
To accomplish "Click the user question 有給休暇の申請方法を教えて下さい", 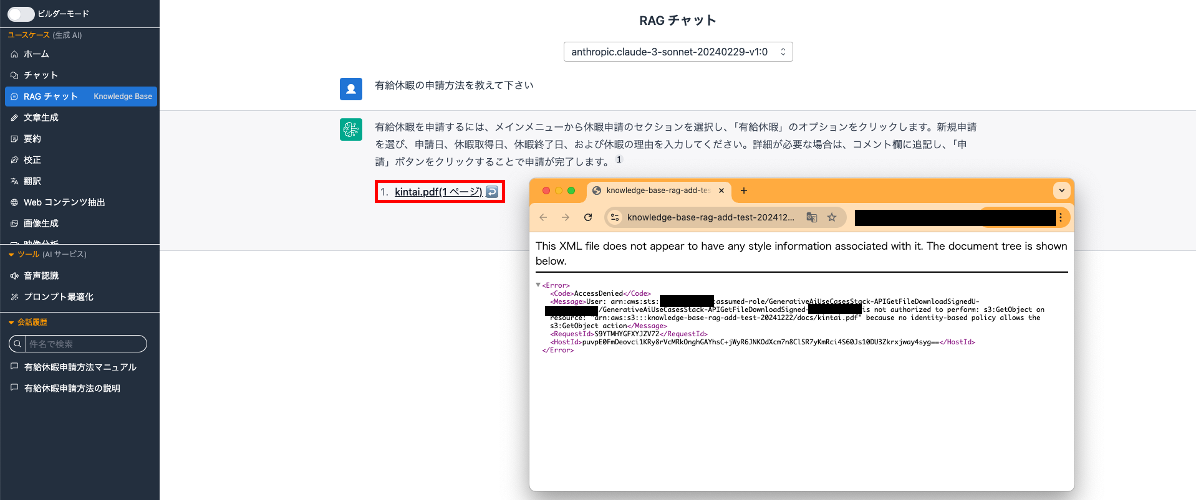I will pyautogui.click(x=453, y=85).
